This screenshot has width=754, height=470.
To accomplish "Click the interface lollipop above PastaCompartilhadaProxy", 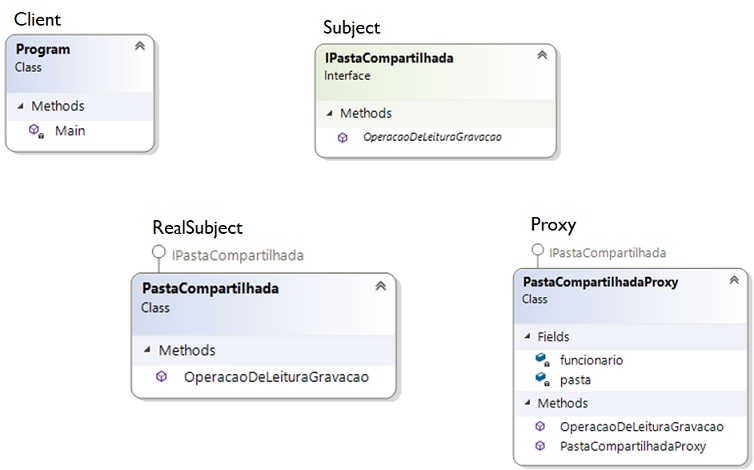I will [x=537, y=253].
